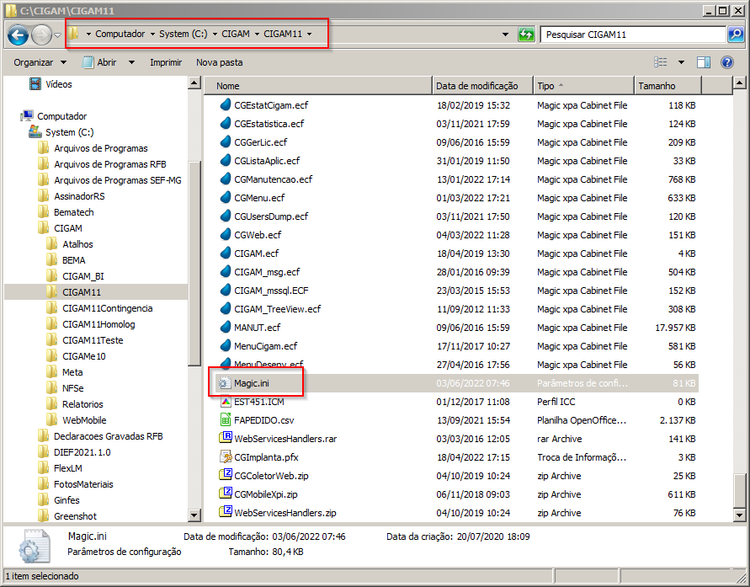The width and height of the screenshot is (750, 587).
Task: Expand the arrow after CIGAM11 breadcrumb
Action: (x=309, y=34)
